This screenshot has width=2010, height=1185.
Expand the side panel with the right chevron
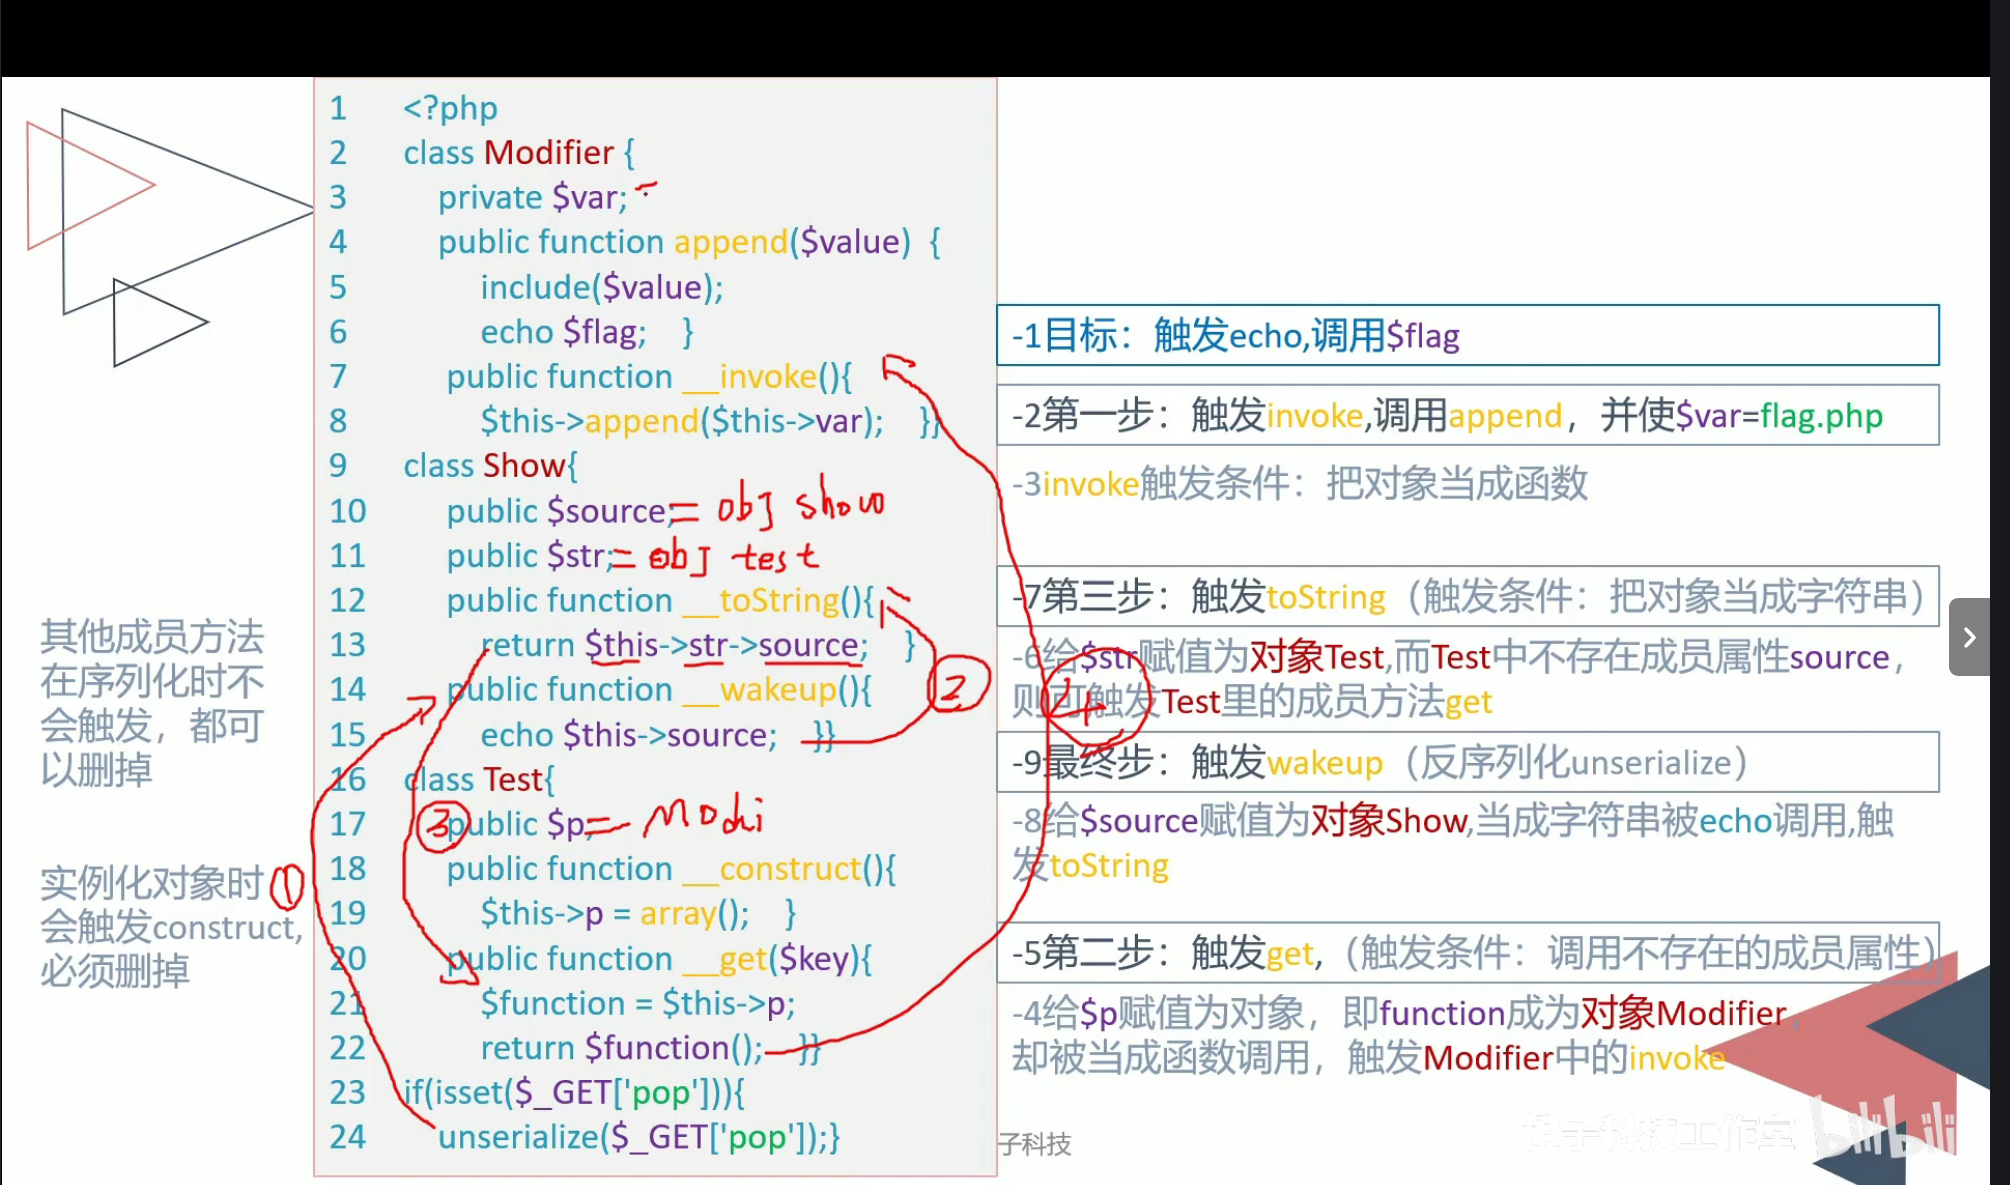1969,637
